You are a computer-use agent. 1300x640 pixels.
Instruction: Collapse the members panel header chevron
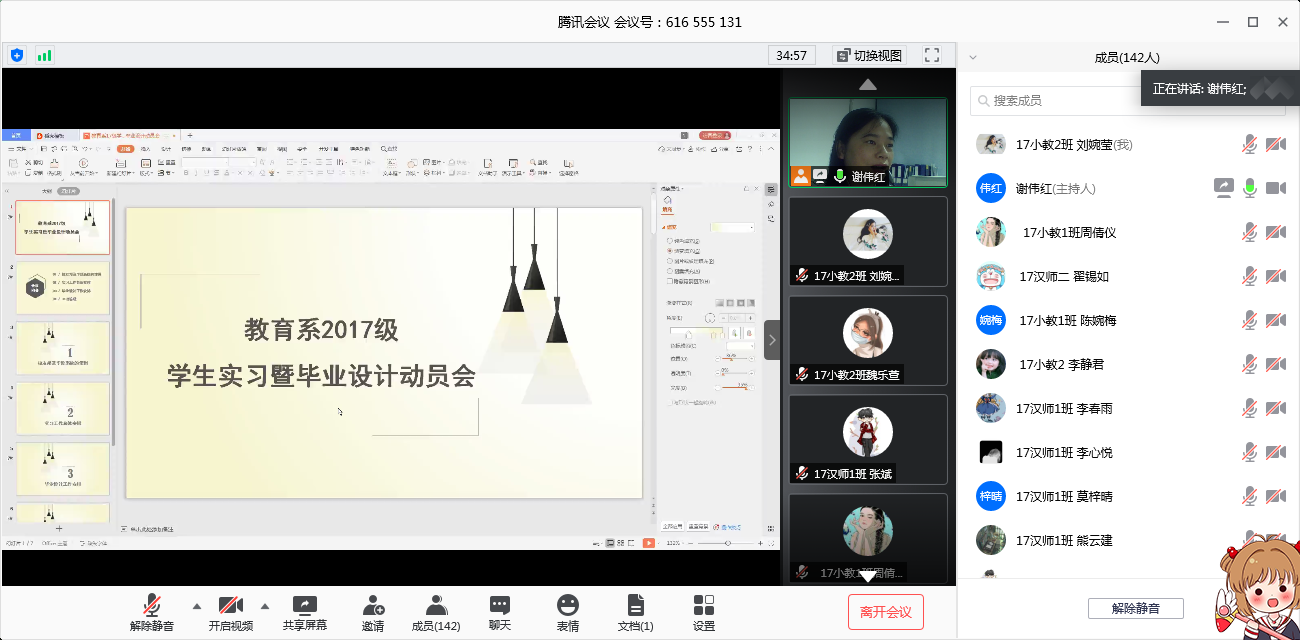tap(973, 58)
